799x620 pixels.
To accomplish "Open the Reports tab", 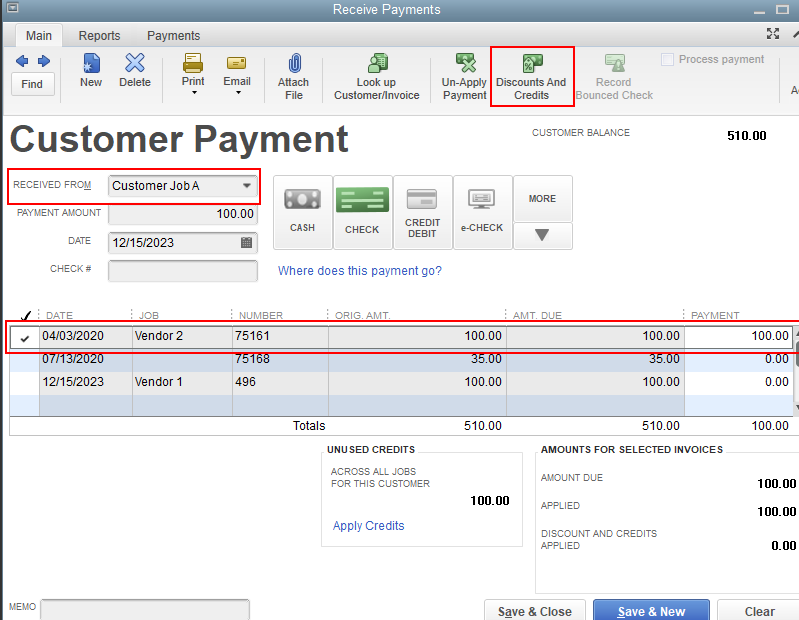I will click(x=99, y=36).
